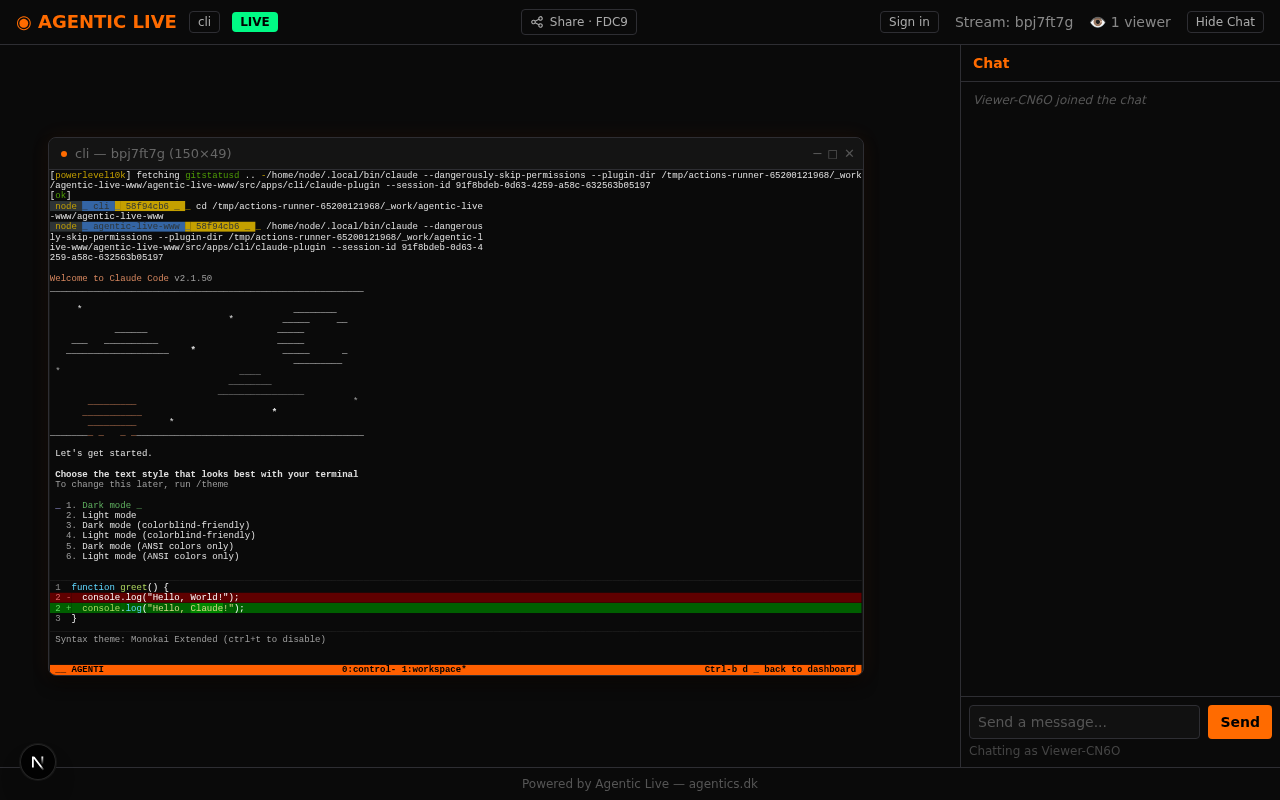Image resolution: width=1280 pixels, height=800 pixels.
Task: Click the green LIVE status badge
Action: pos(255,22)
